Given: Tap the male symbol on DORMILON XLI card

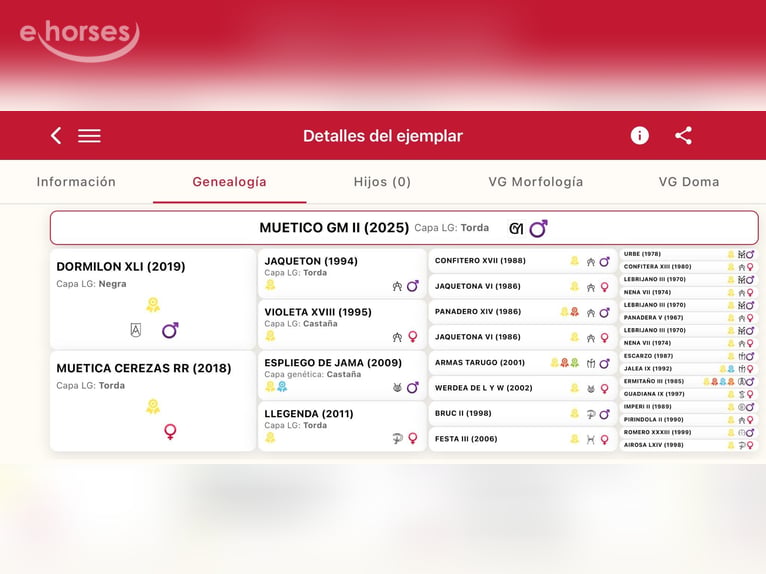Looking at the screenshot, I should point(170,331).
